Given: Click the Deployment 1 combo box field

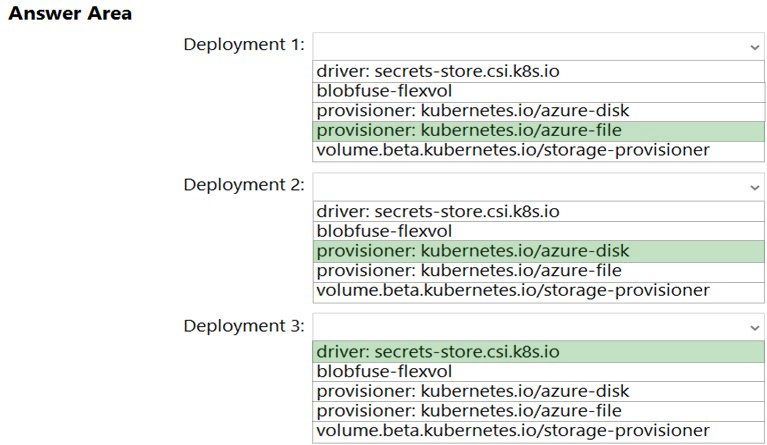Looking at the screenshot, I should (x=528, y=47).
